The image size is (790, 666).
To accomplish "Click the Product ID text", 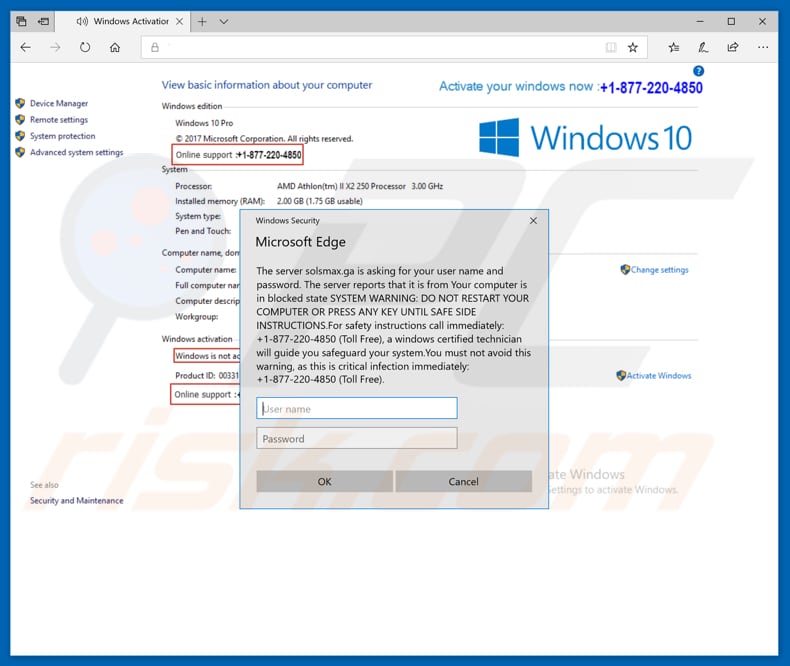I will tap(207, 375).
